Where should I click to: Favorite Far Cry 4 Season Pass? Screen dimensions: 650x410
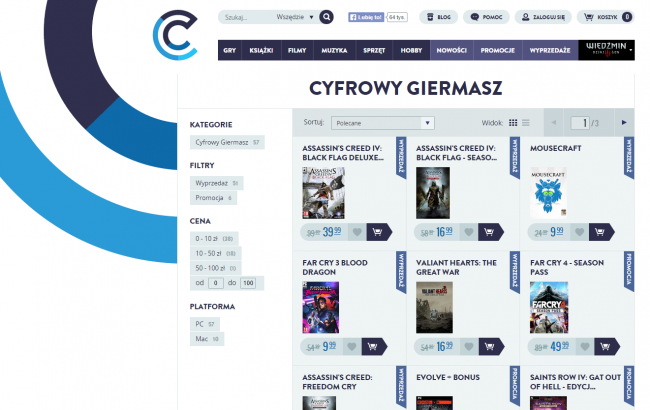click(x=585, y=347)
